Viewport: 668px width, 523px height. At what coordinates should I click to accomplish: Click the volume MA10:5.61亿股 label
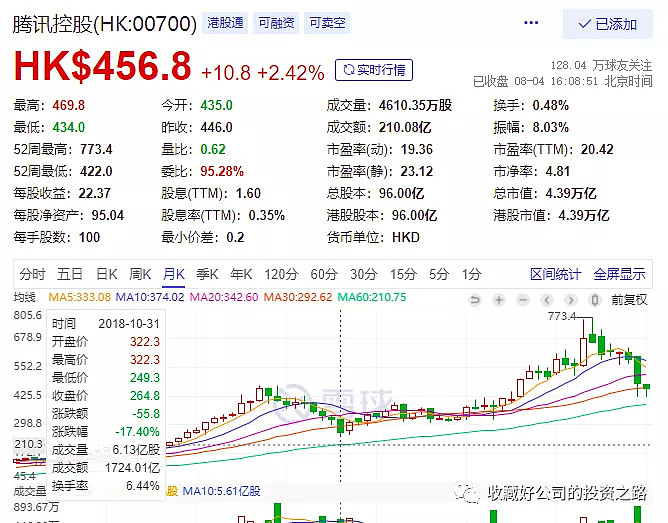(221, 491)
